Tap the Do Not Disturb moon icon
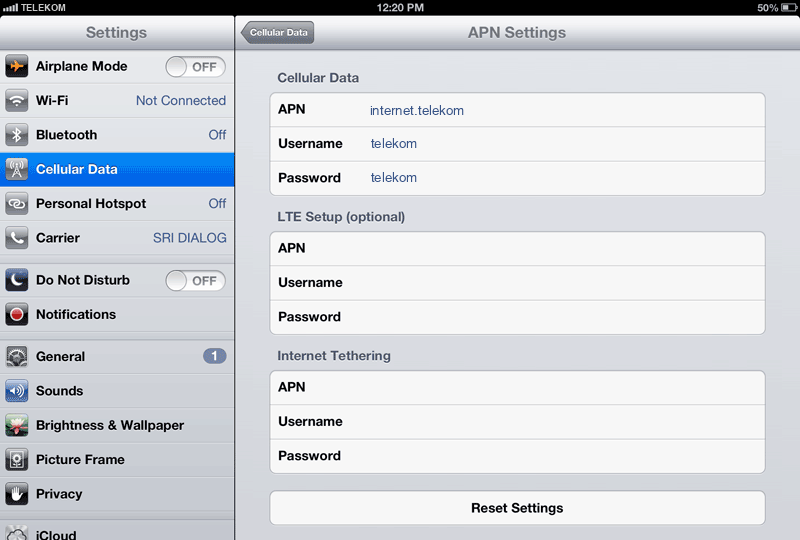 (16, 280)
